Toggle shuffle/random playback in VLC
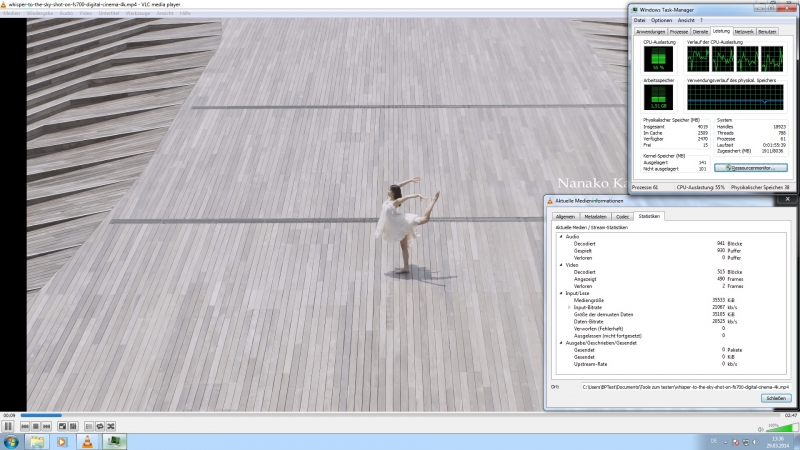Screen dimensions: 800x450 pos(111,426)
